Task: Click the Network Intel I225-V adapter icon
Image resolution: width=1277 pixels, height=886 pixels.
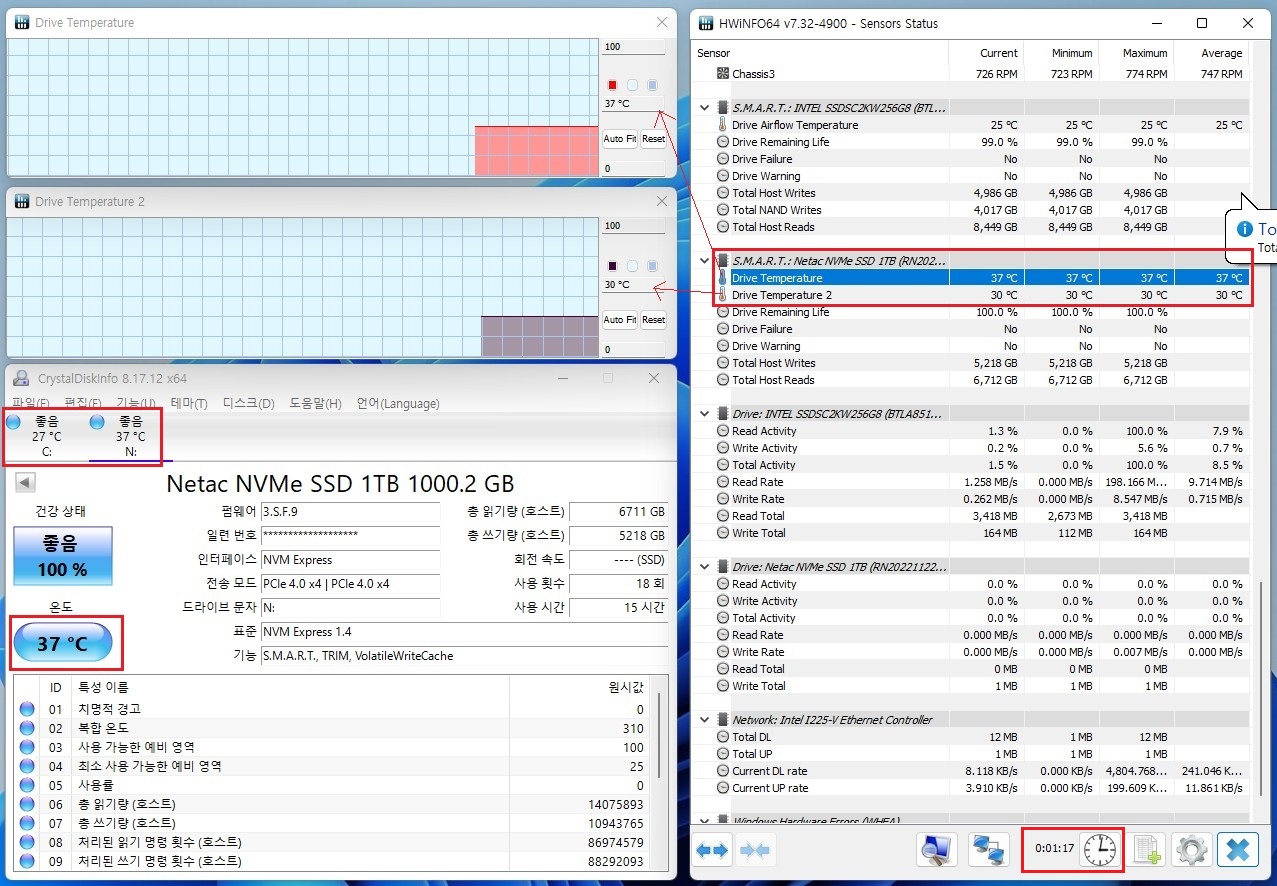Action: (x=723, y=720)
